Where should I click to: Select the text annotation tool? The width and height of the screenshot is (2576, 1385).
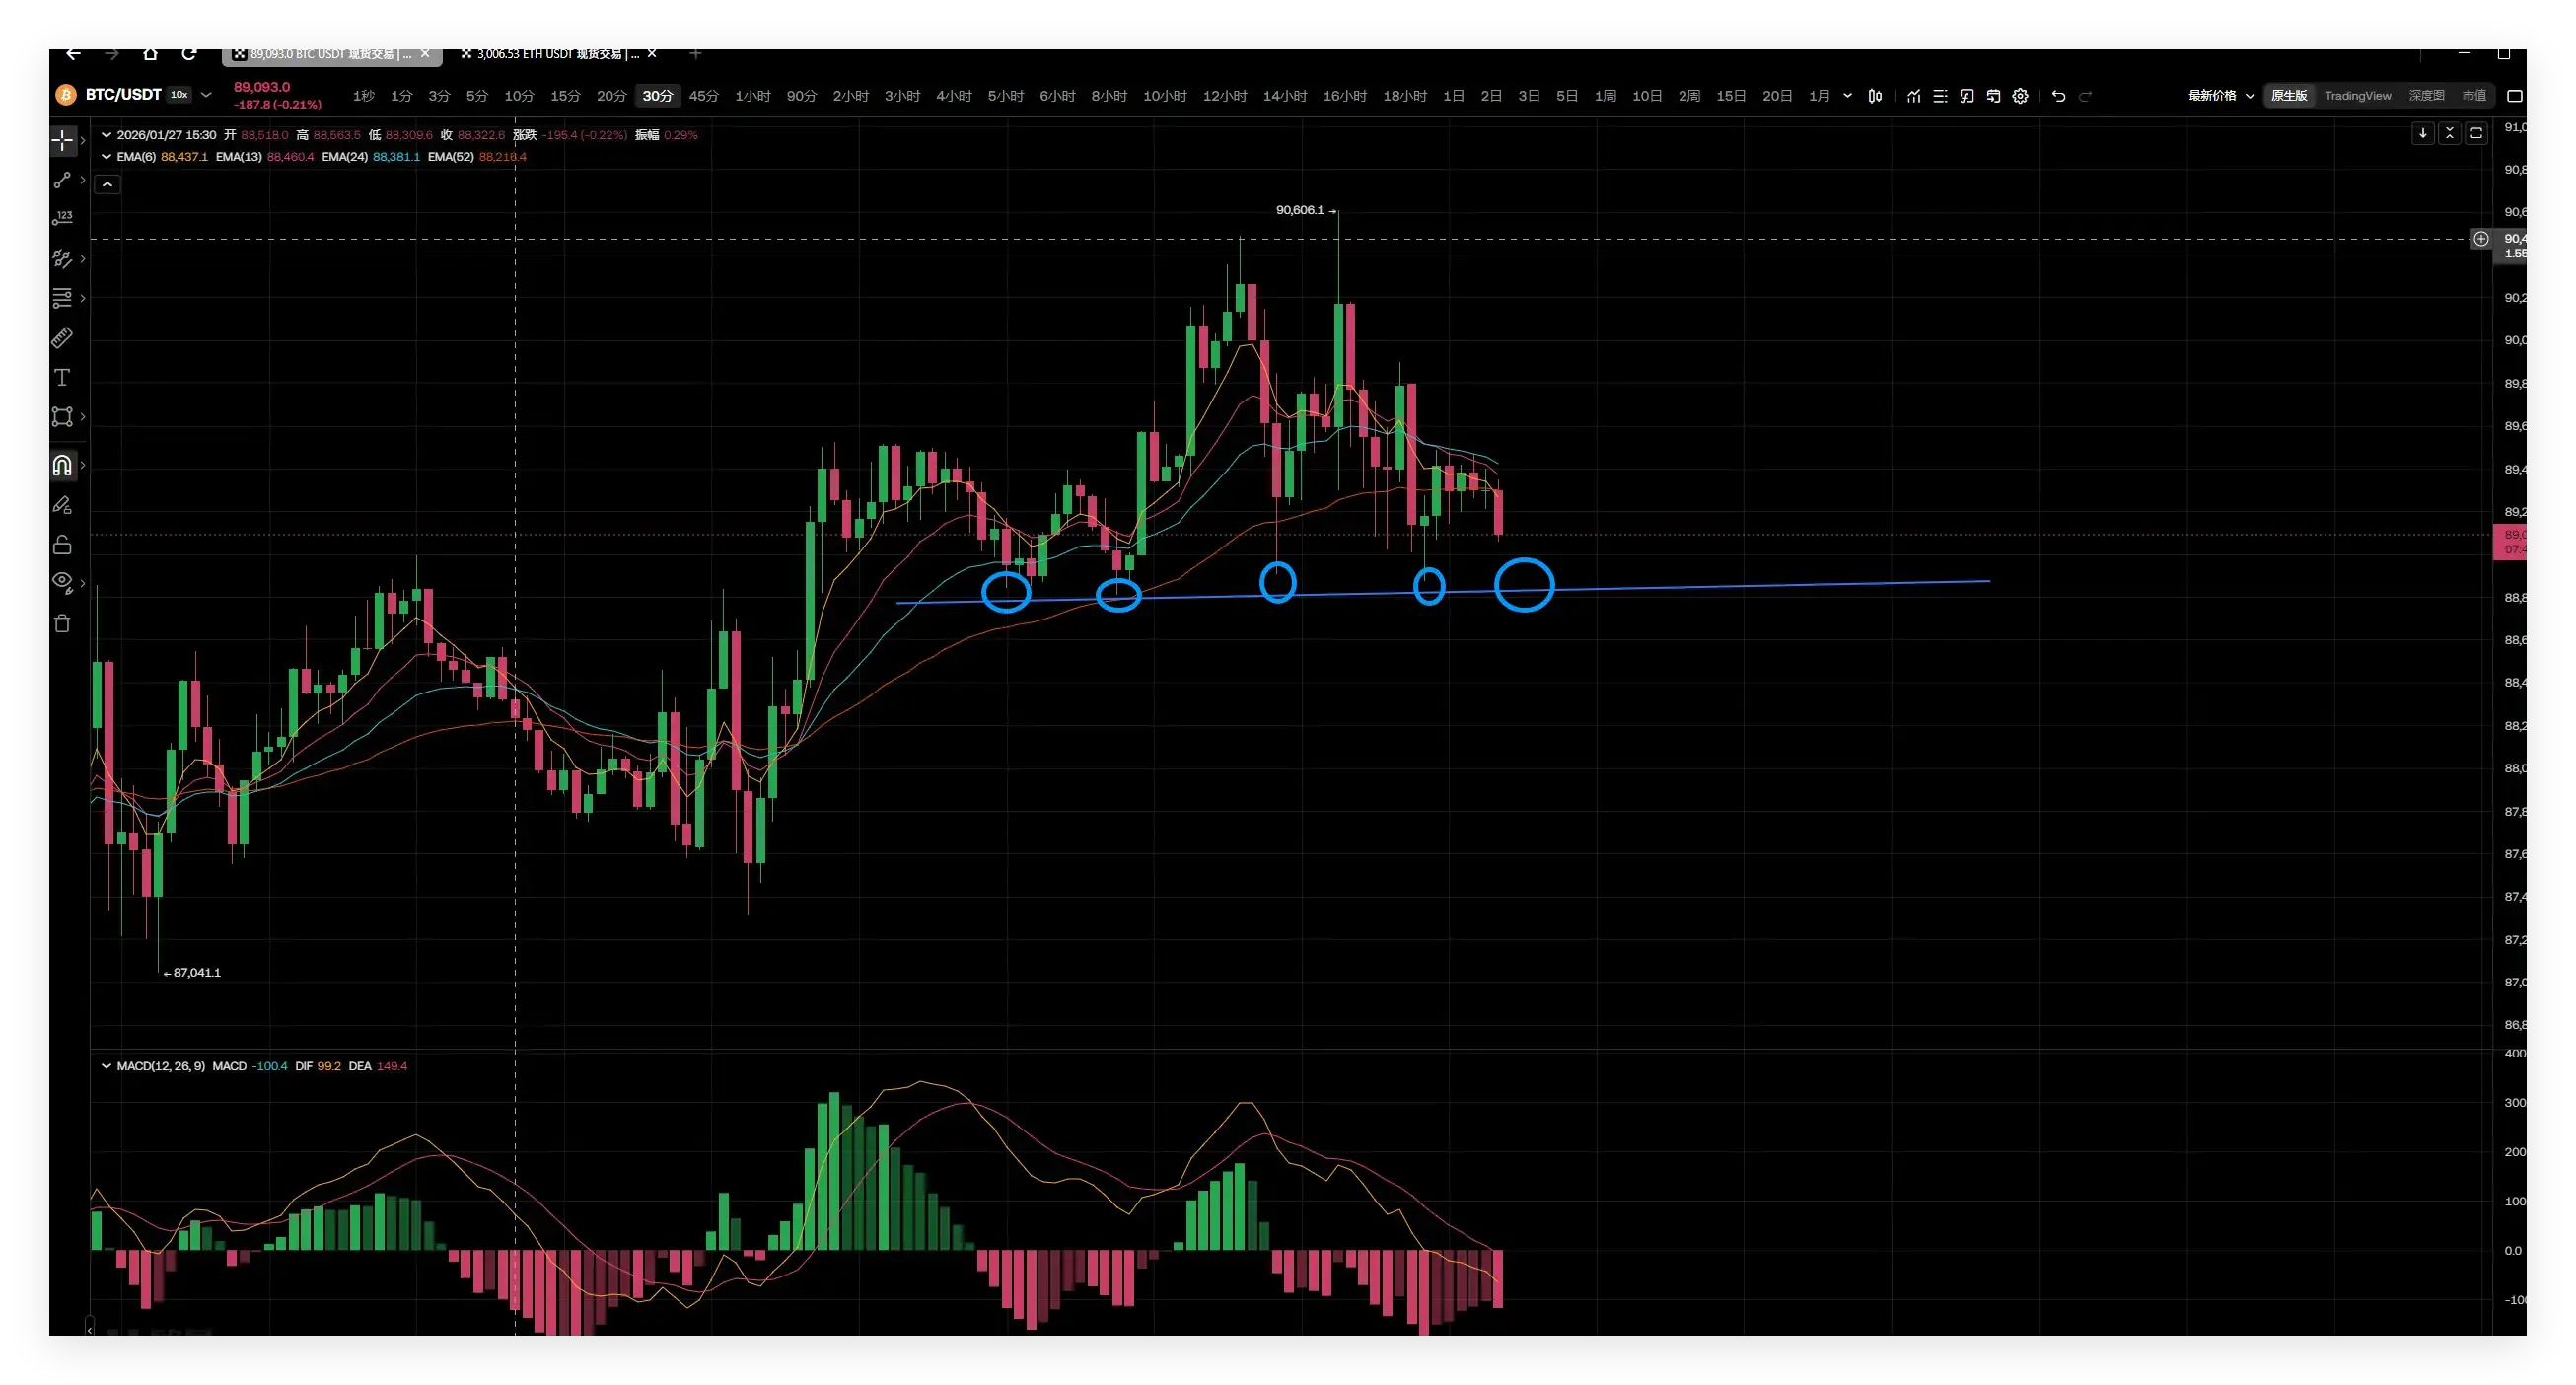(x=62, y=377)
